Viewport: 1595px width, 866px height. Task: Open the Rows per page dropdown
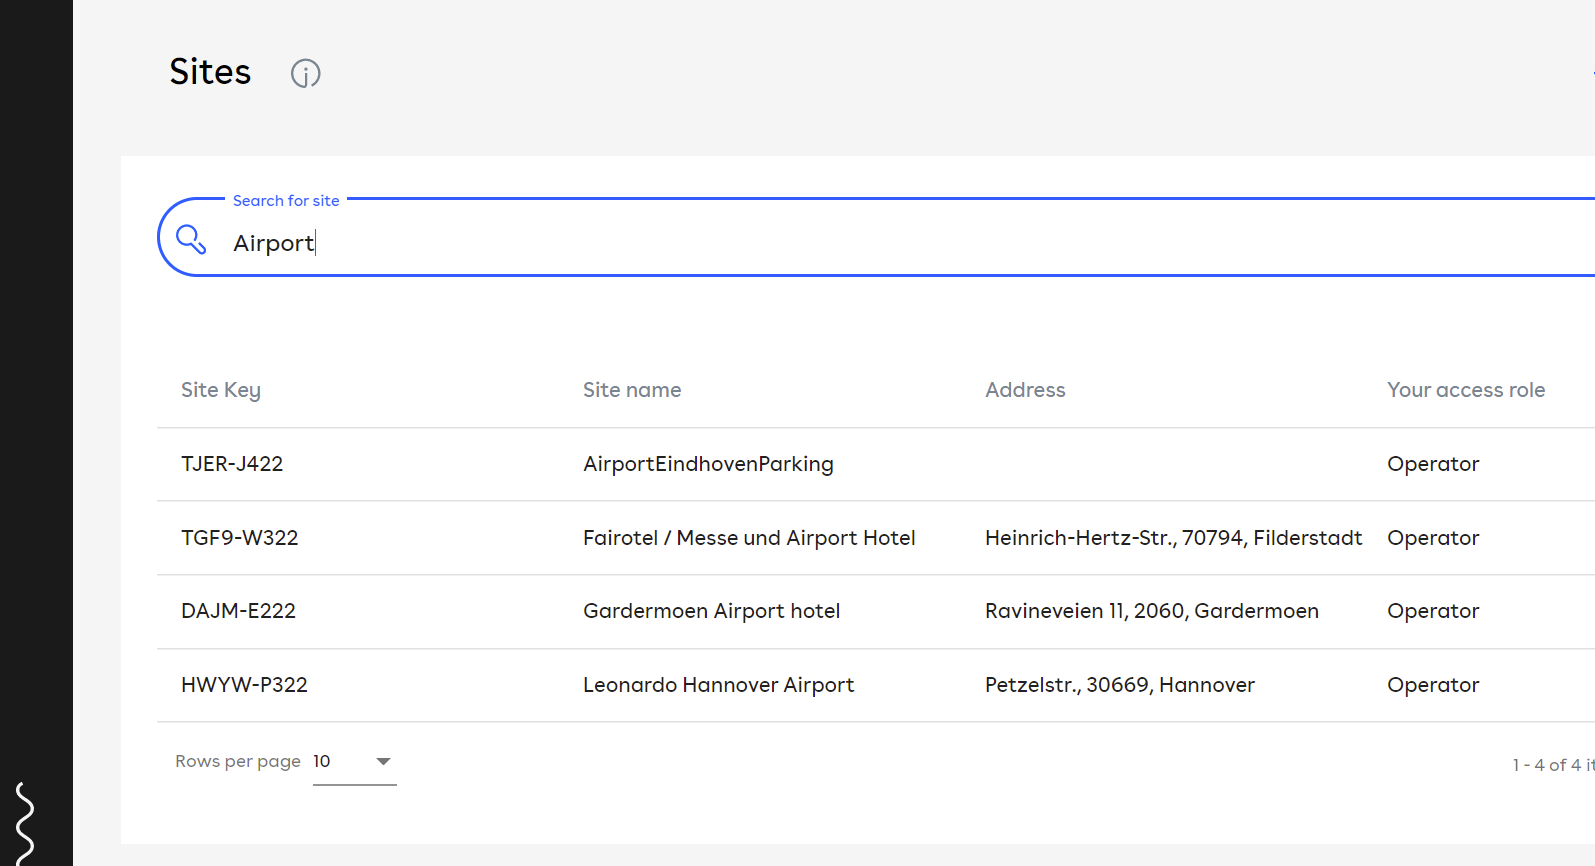[x=354, y=762]
